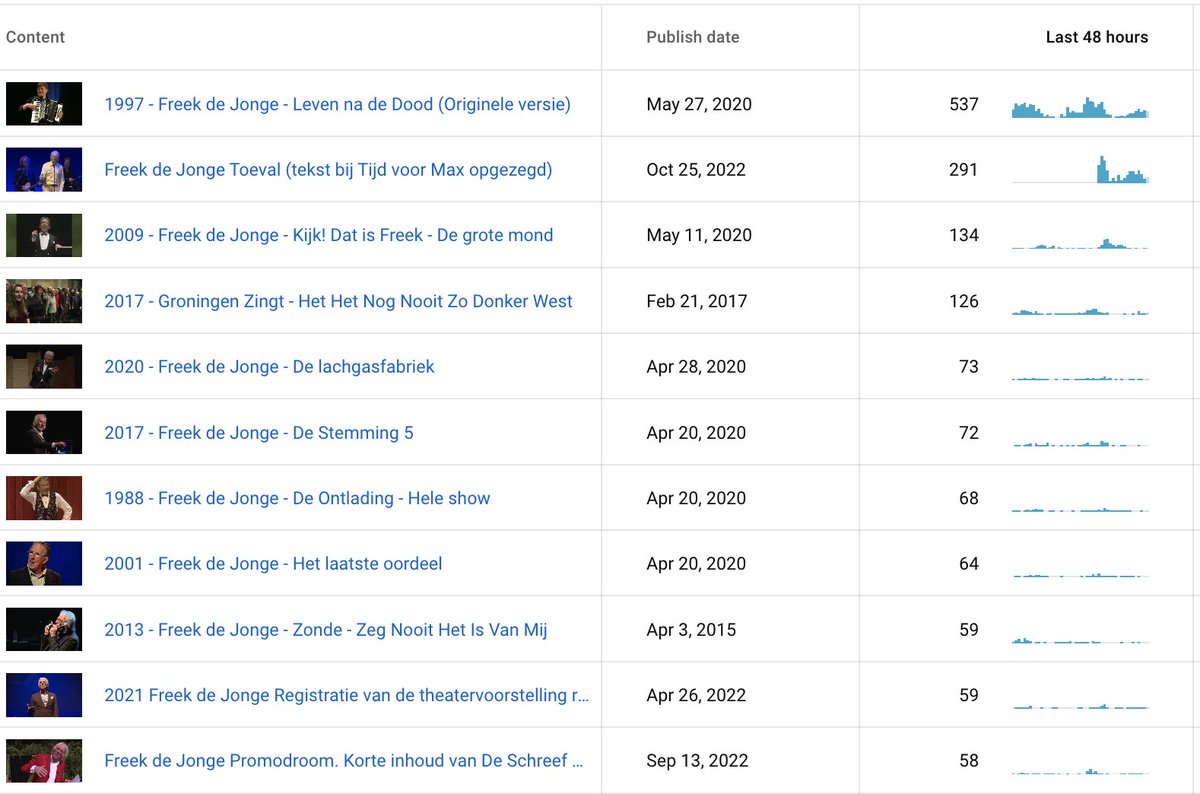
Task: Click thumbnail for 'Zonde - Zeg Nooit' video
Action: [x=44, y=630]
